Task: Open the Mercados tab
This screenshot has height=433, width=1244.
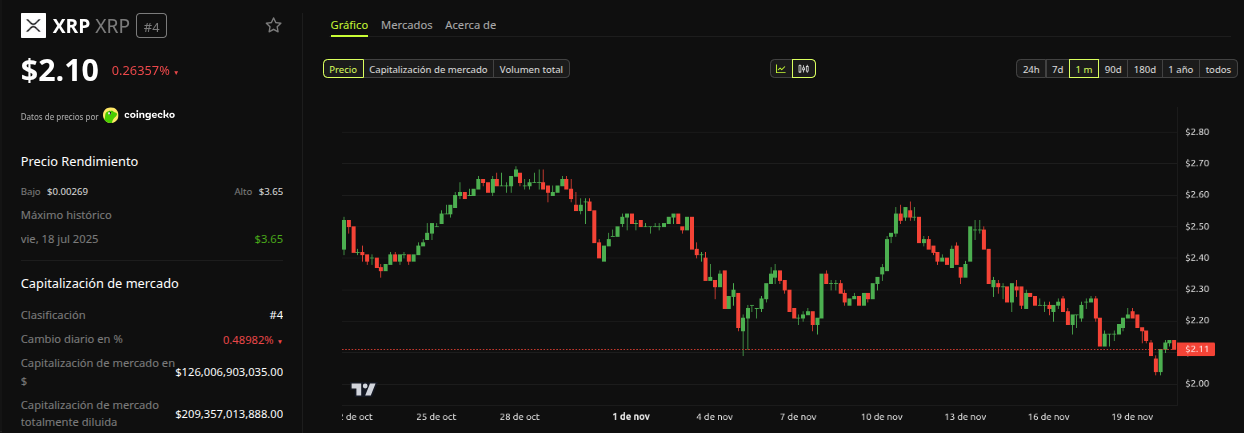Action: [407, 25]
